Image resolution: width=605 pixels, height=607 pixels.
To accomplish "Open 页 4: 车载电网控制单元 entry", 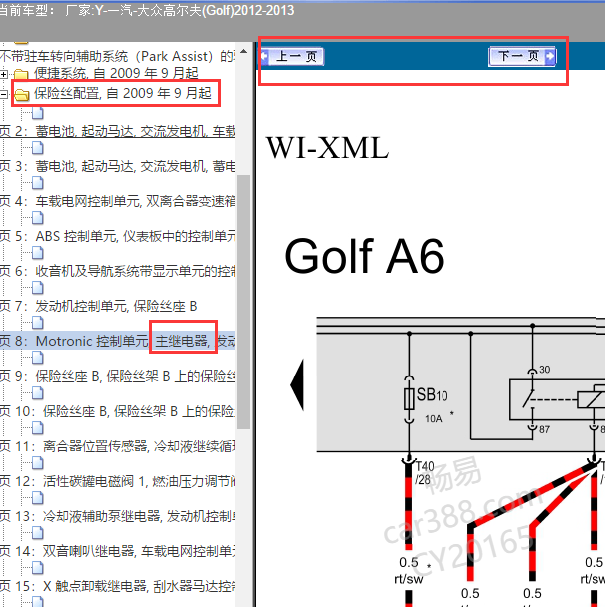I will pos(118,201).
